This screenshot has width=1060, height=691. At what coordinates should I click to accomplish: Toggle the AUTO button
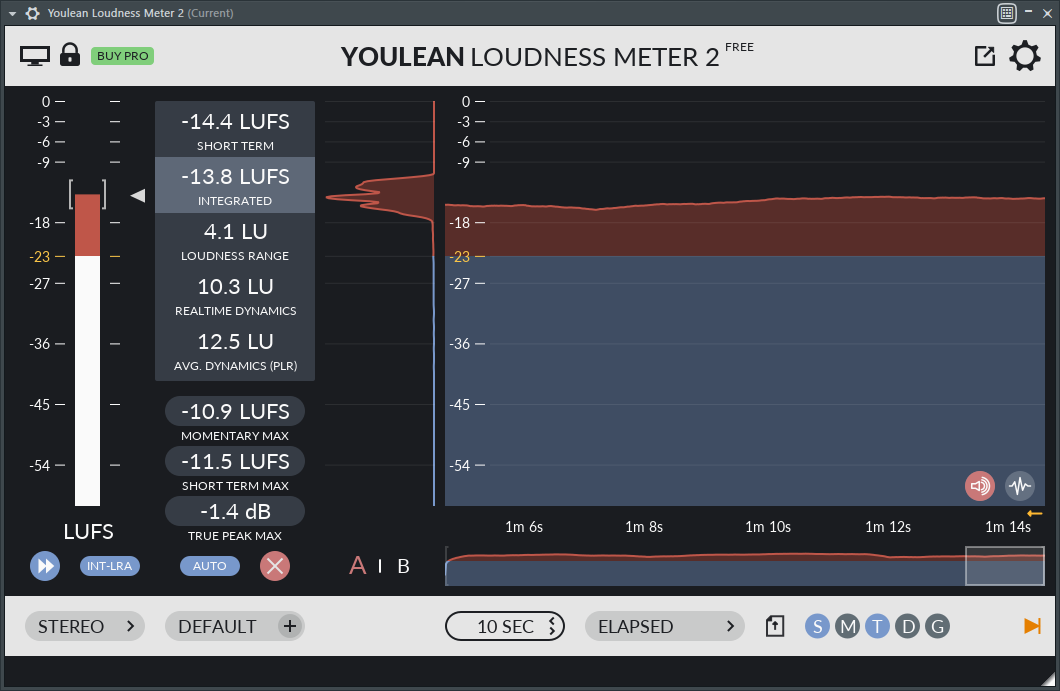pyautogui.click(x=210, y=566)
